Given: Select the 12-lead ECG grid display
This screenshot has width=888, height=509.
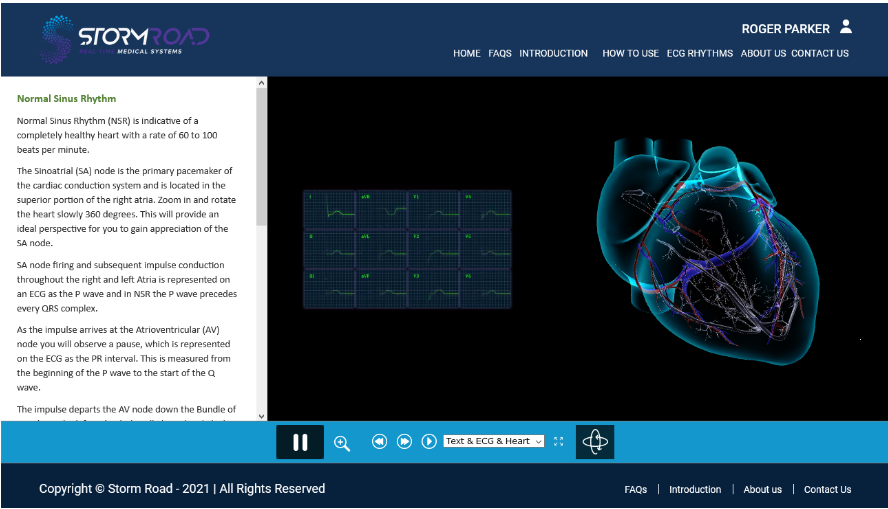Looking at the screenshot, I should coord(407,249).
